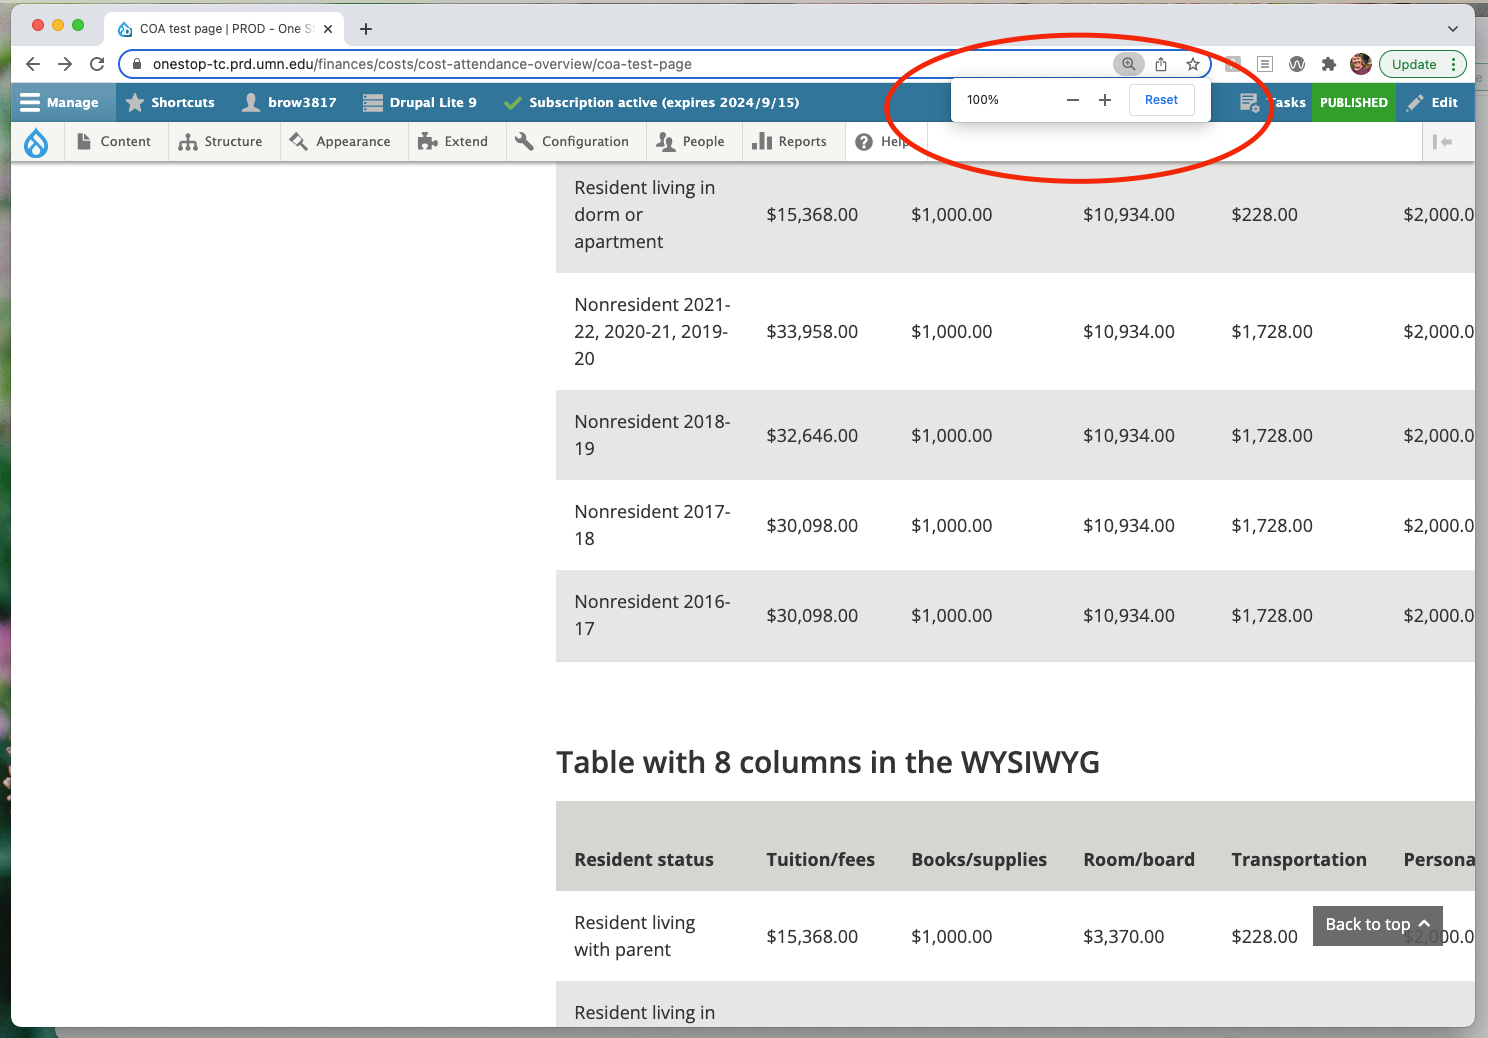This screenshot has height=1038, width=1488.
Task: Expand the brow3817 user menu
Action: click(290, 102)
